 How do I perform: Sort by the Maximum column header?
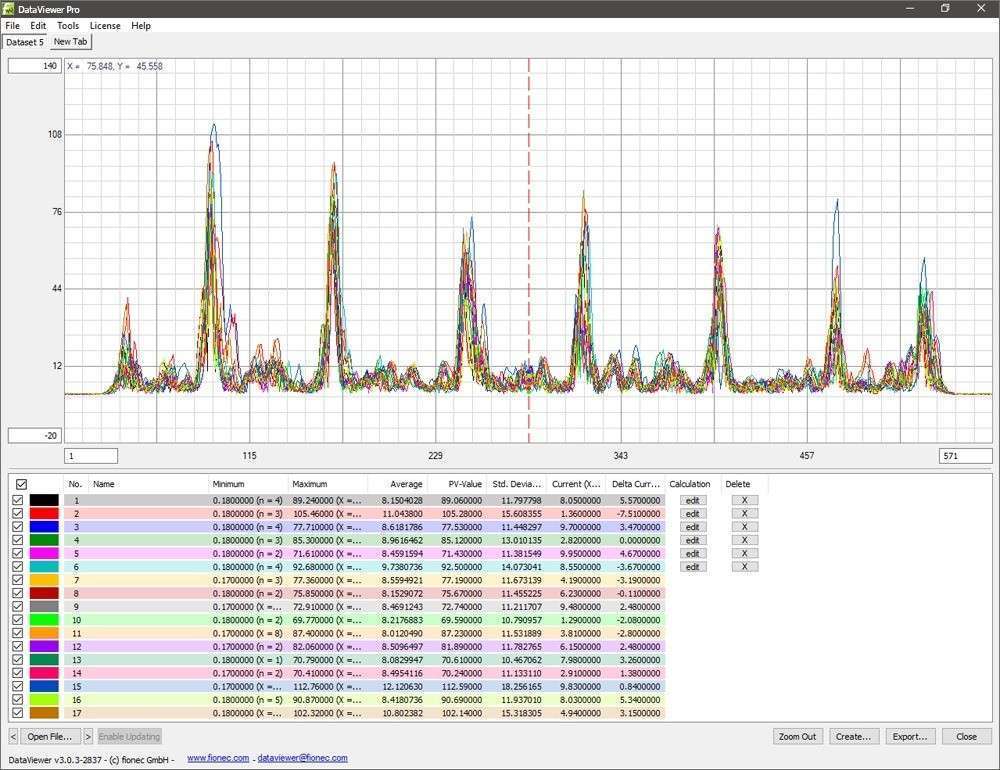328,484
